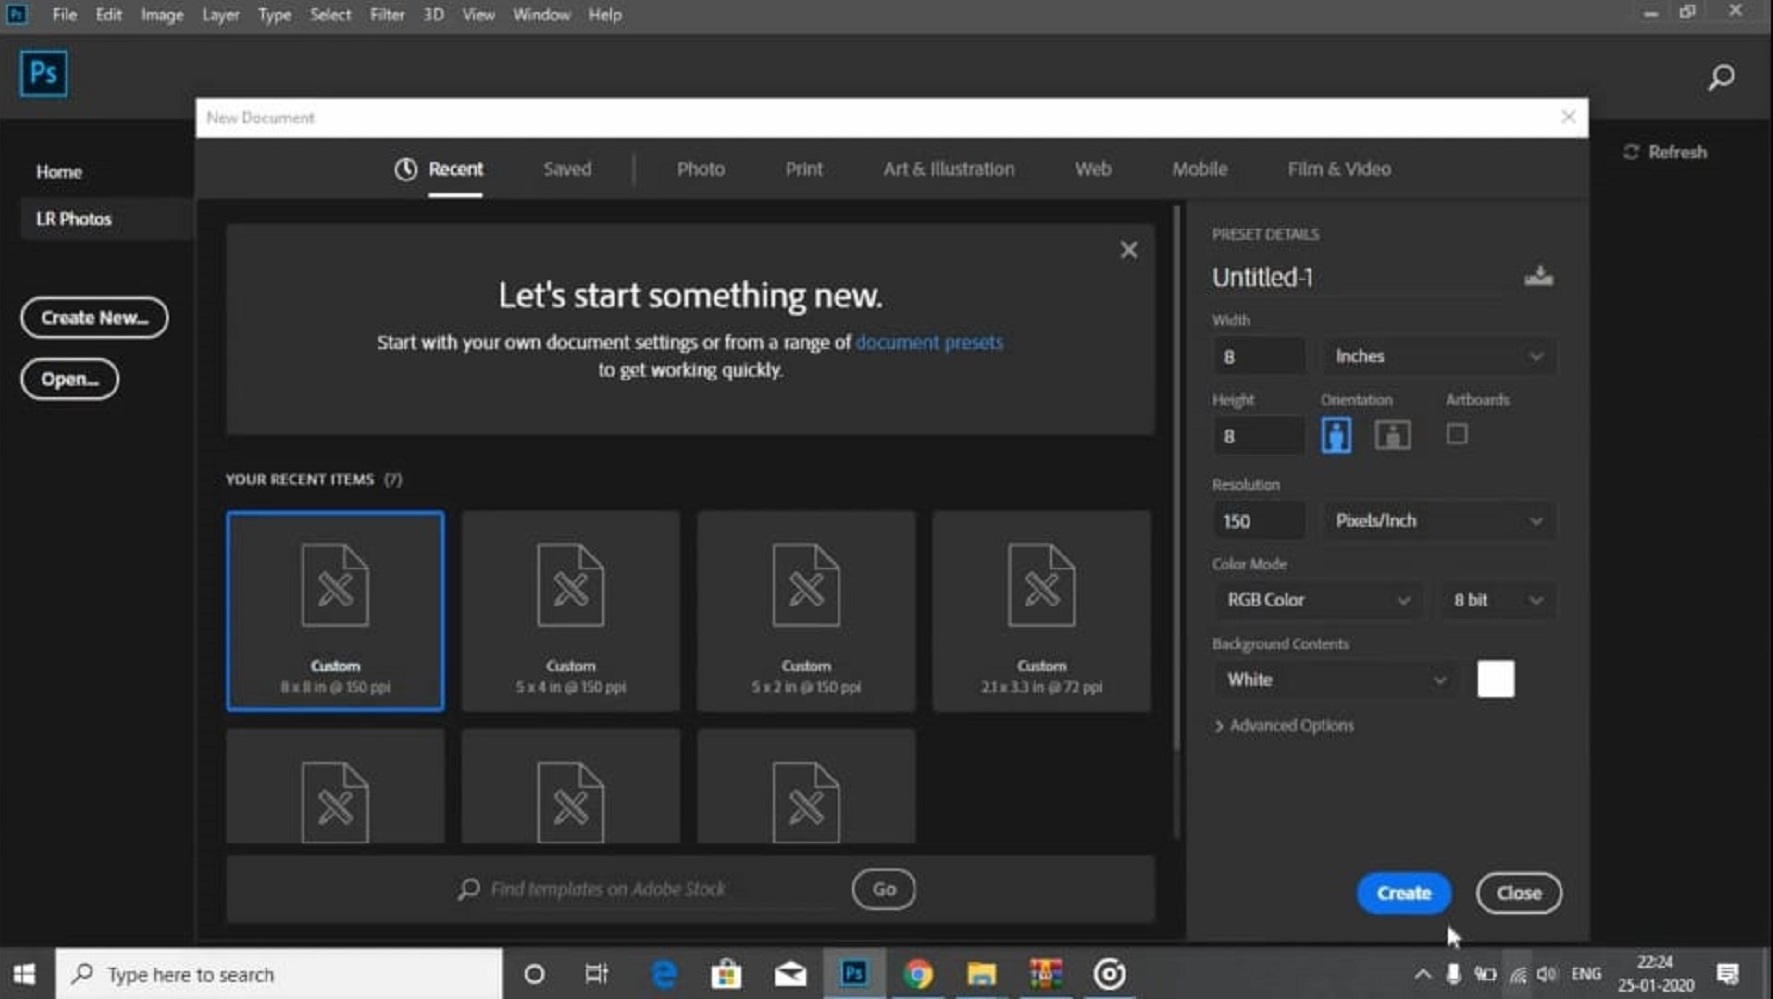The height and width of the screenshot is (999, 1773).
Task: Open the Inches unit dropdown
Action: (x=1438, y=356)
